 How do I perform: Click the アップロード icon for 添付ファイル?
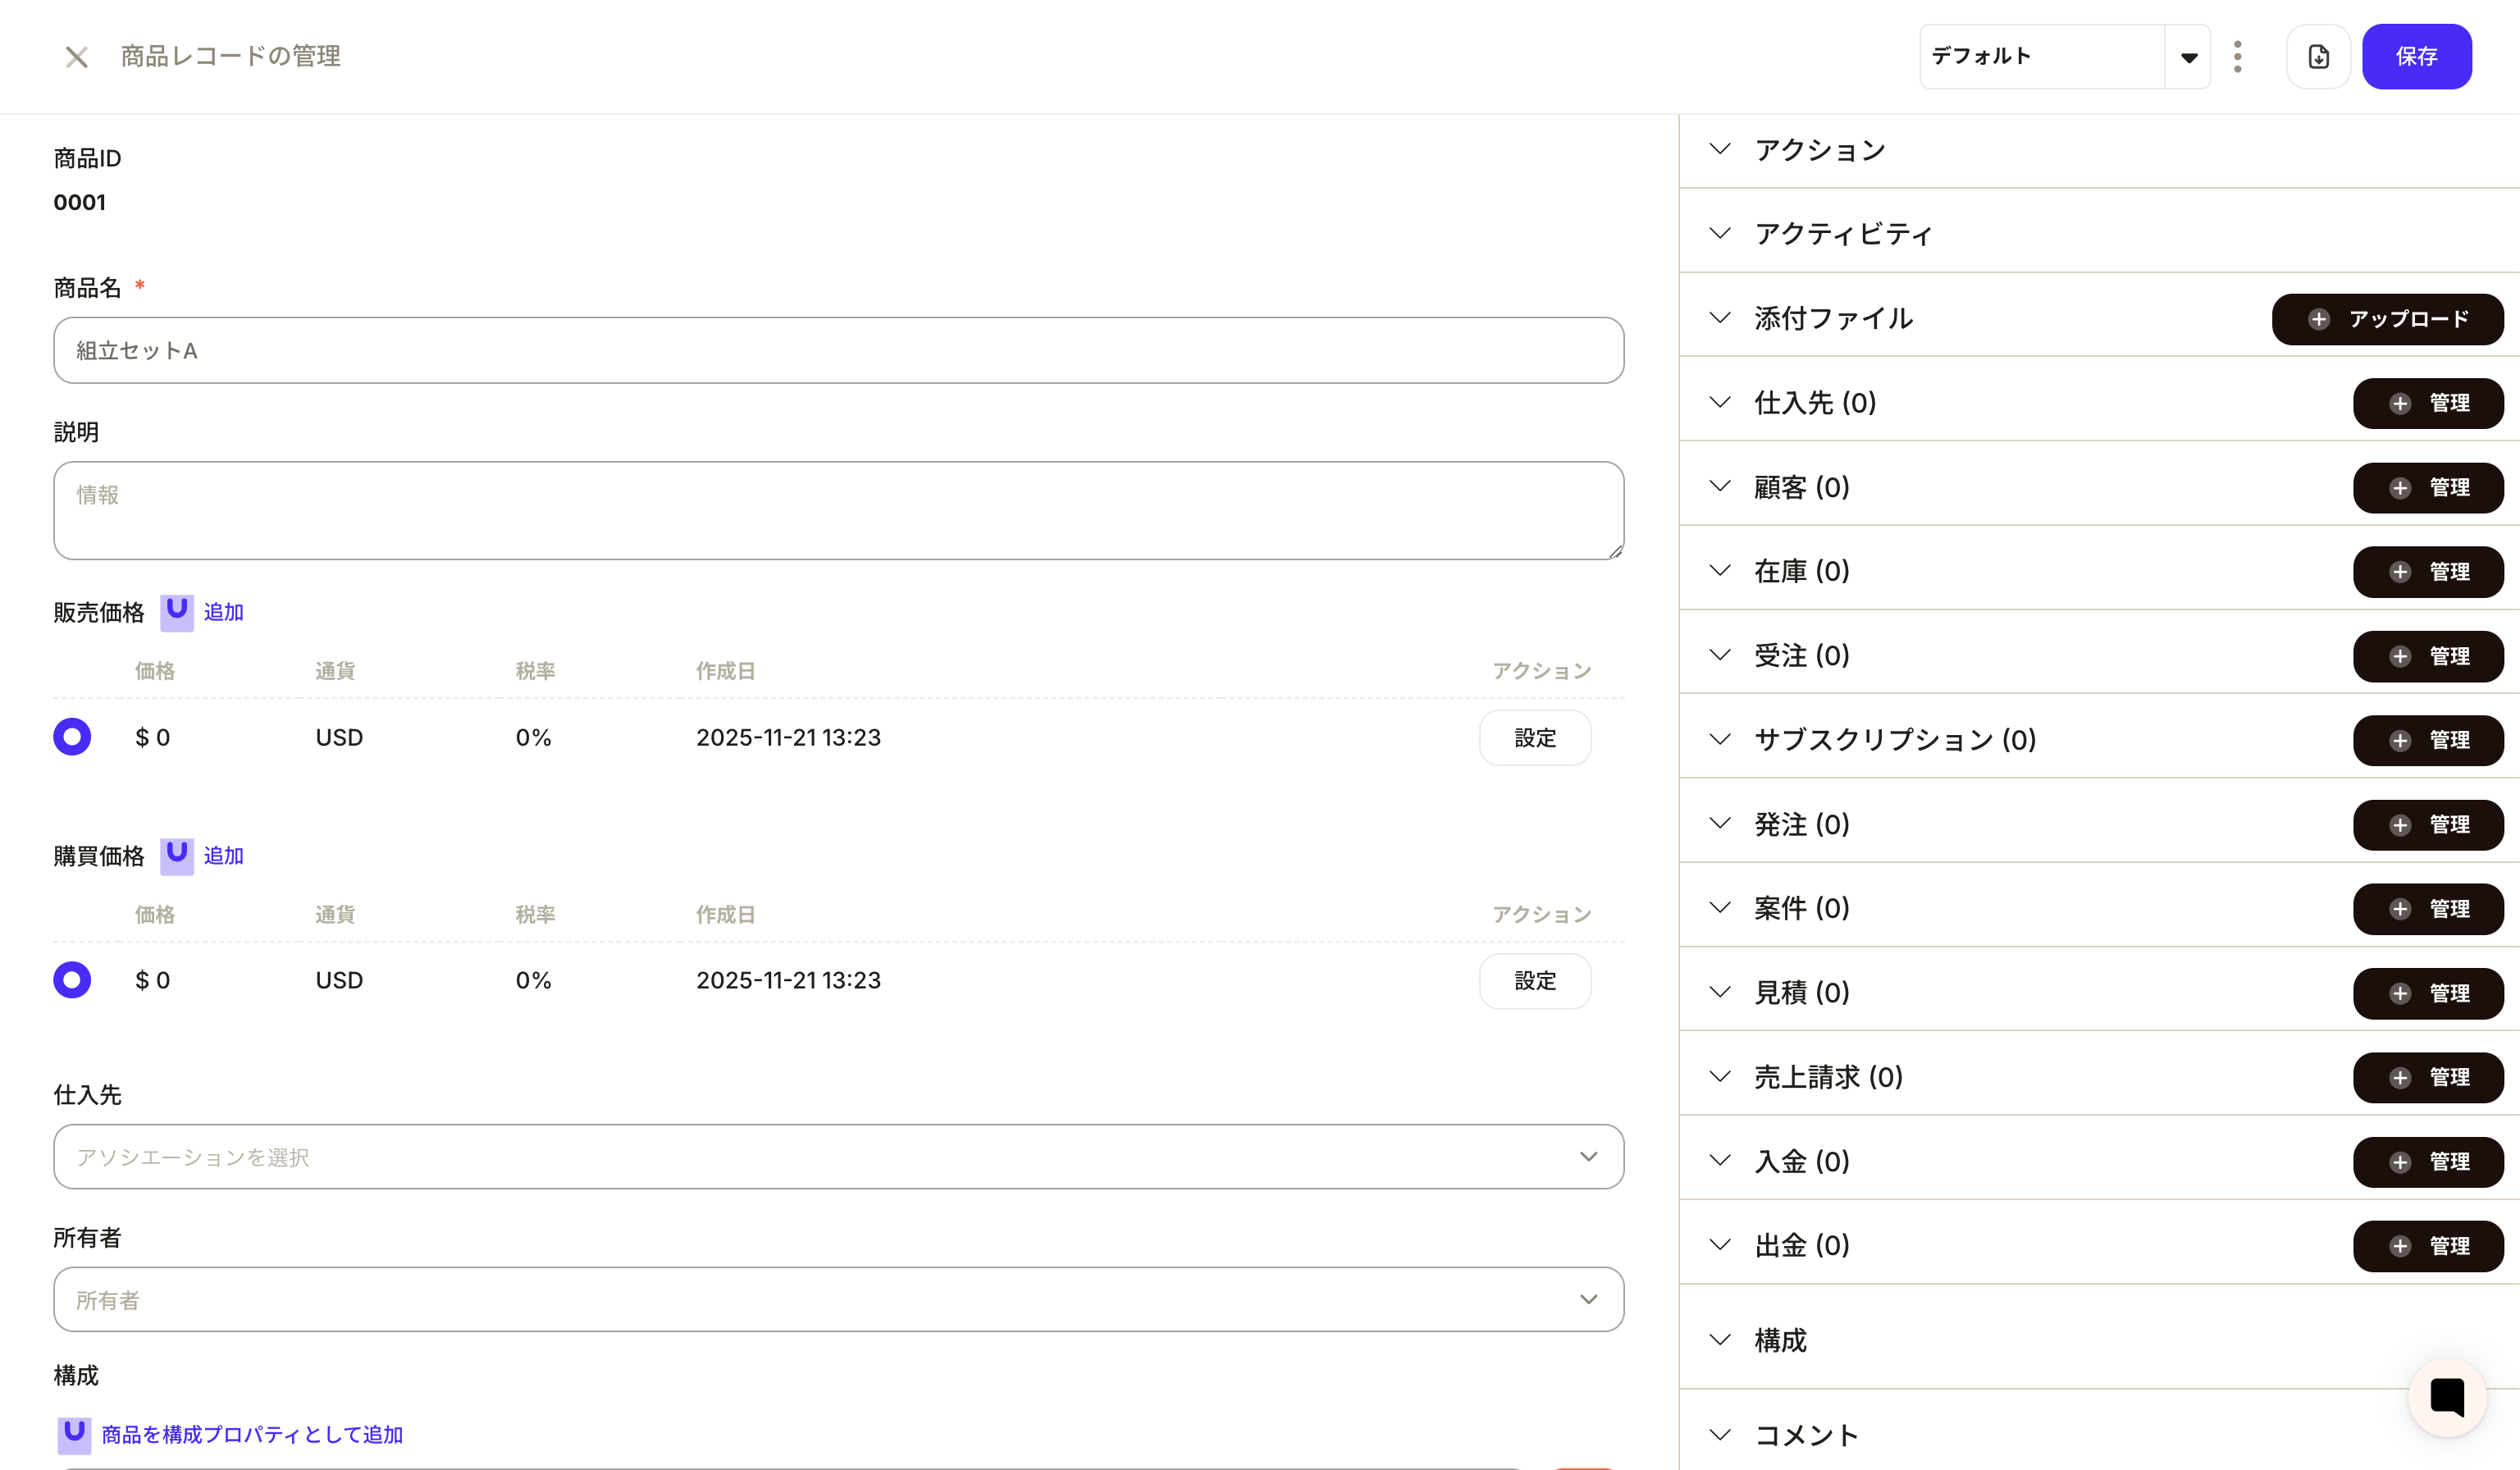(2320, 319)
